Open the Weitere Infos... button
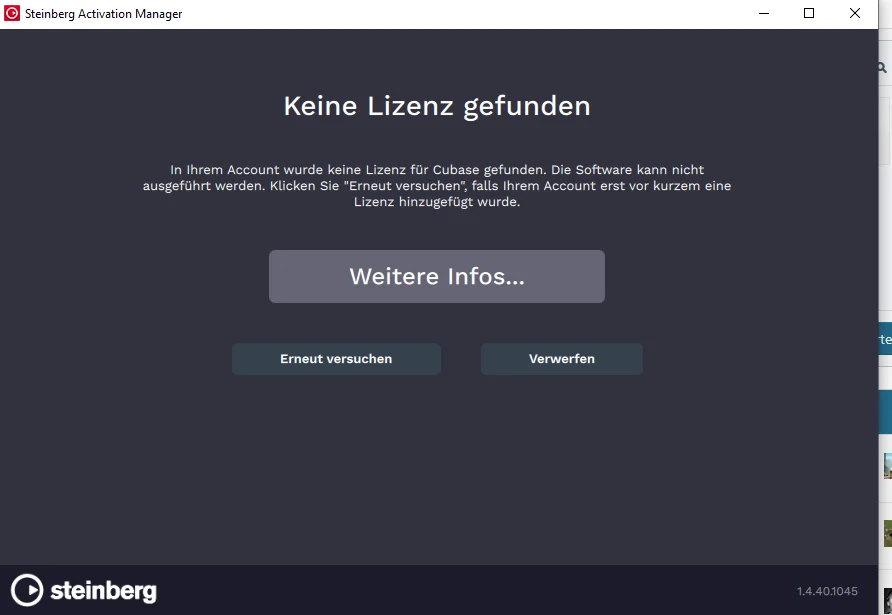The image size is (892, 615). click(436, 276)
